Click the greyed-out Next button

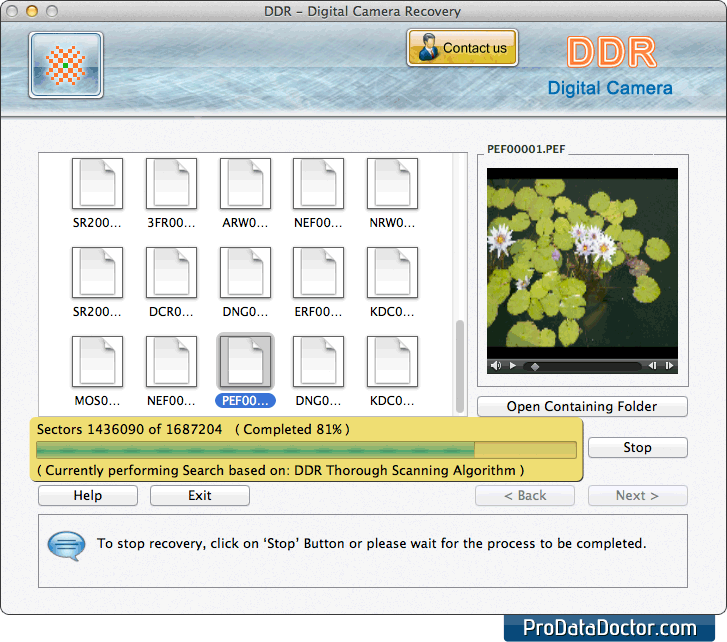pyautogui.click(x=638, y=496)
